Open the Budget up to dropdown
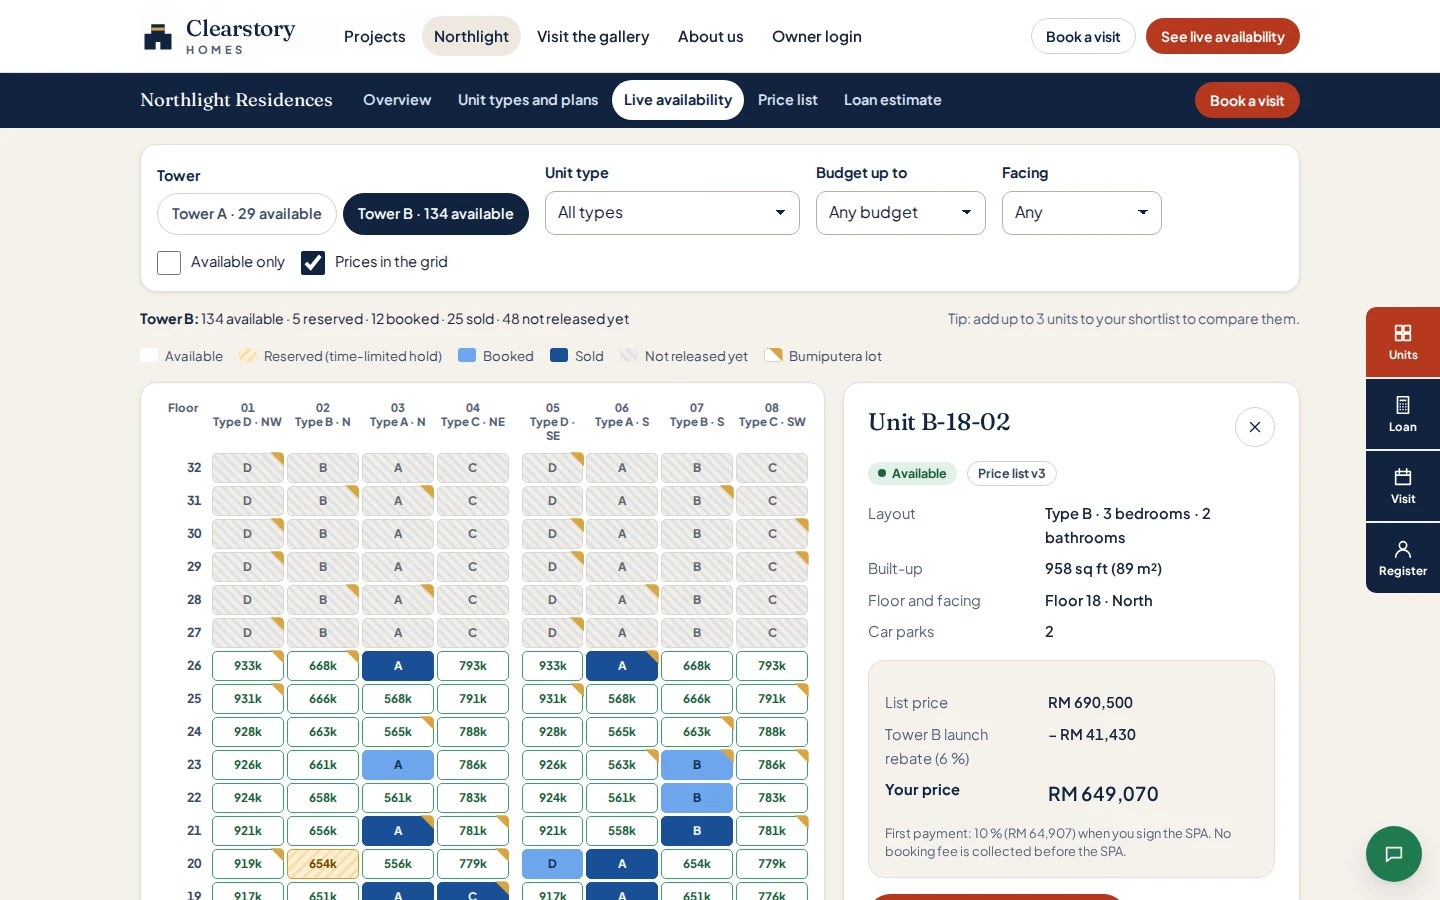Image resolution: width=1440 pixels, height=900 pixels. 901,213
